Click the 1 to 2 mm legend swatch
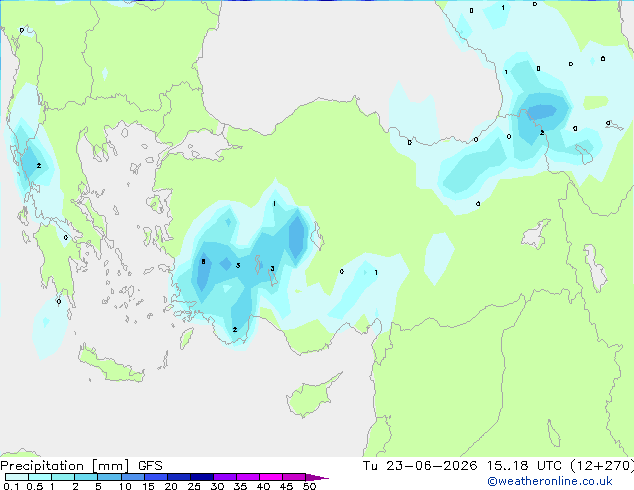Screen dimensions: 634x490 point(63,477)
